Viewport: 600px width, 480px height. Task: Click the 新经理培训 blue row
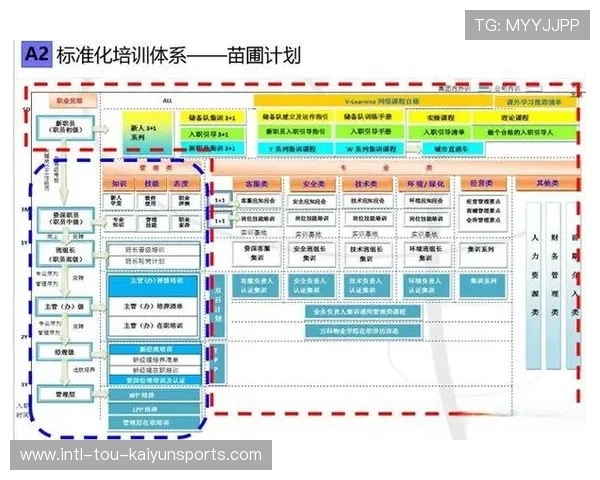[x=155, y=349]
